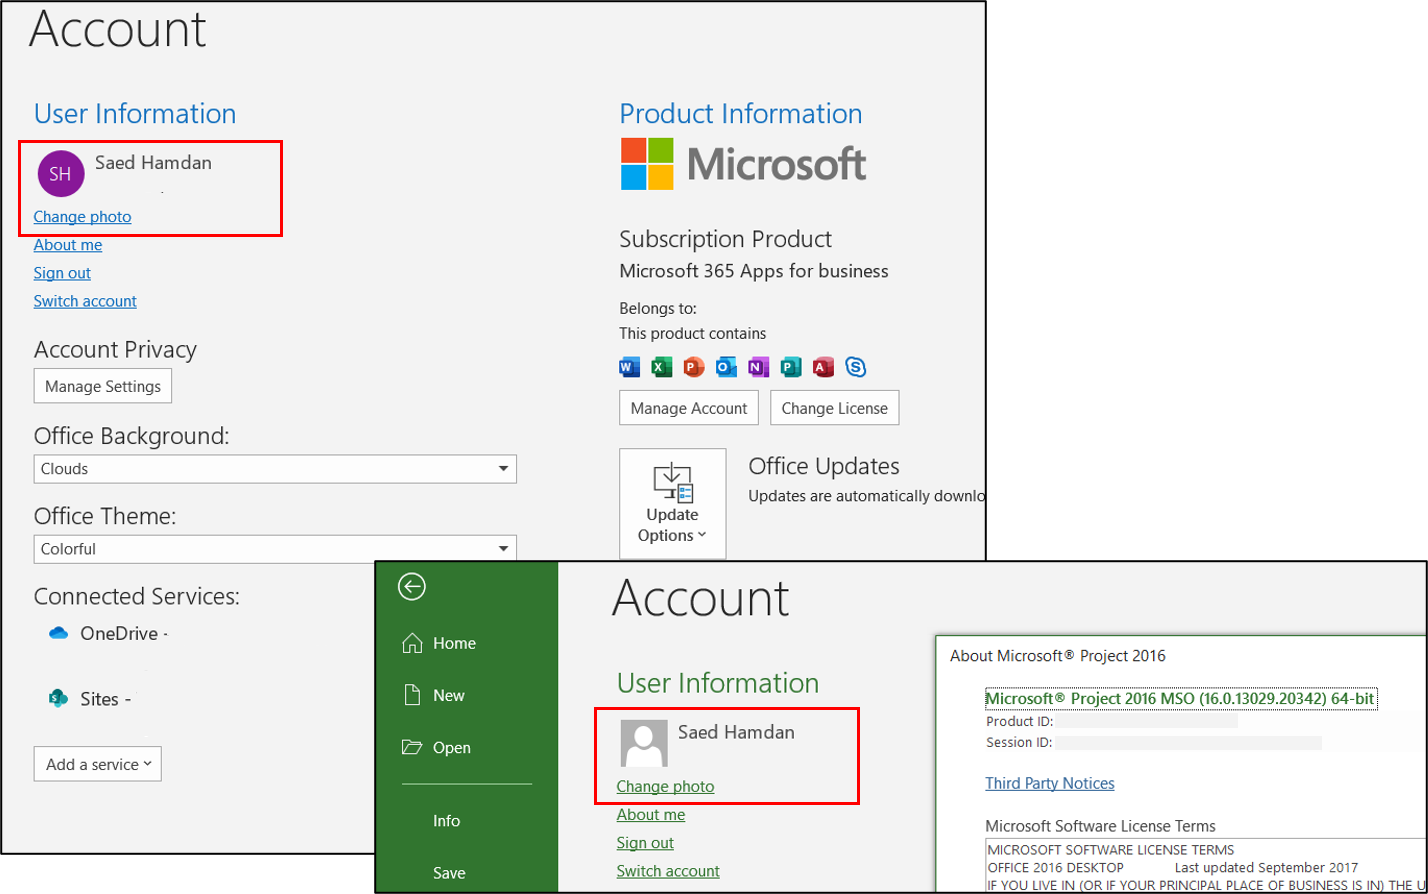1428x894 pixels.
Task: Click the Word icon under This product contains
Action: pos(629,367)
